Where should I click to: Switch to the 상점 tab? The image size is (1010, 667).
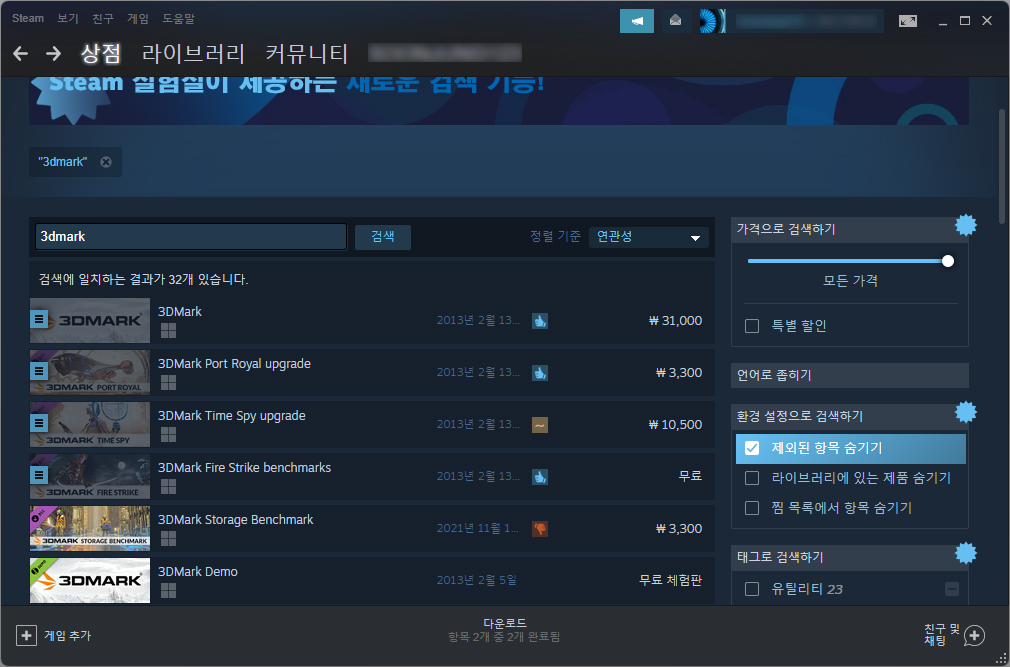point(100,53)
